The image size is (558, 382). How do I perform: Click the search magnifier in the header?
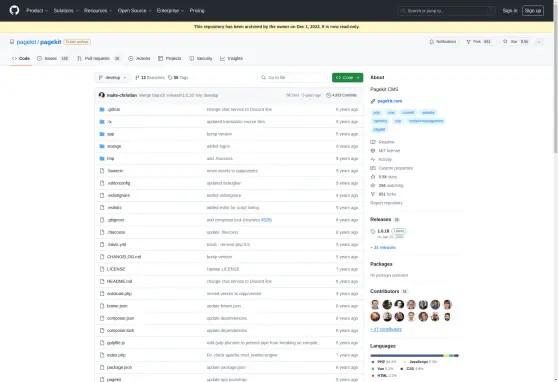point(403,11)
